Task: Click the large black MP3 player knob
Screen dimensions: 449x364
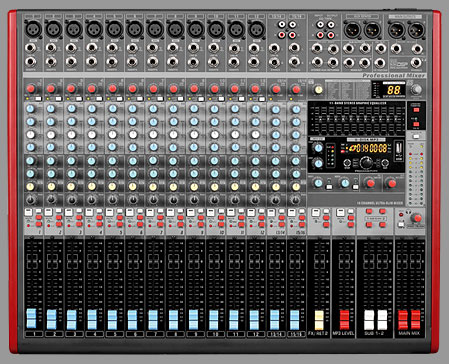Action: point(366,162)
